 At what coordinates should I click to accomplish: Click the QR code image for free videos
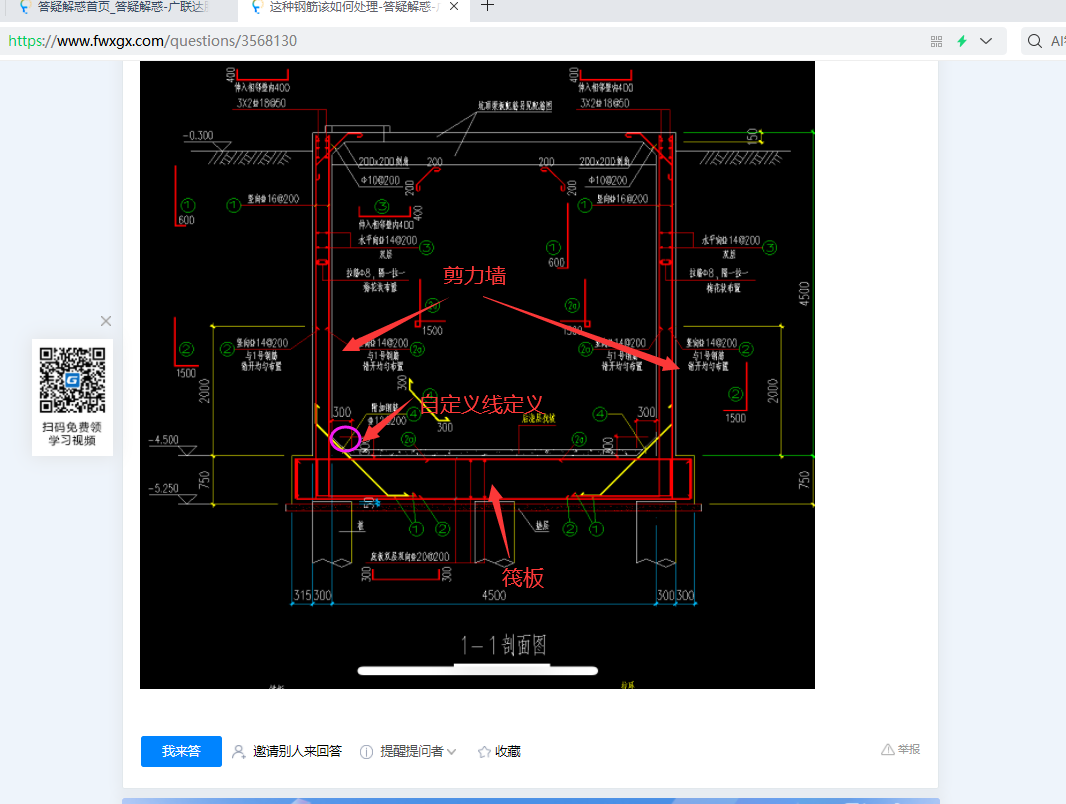(72, 380)
